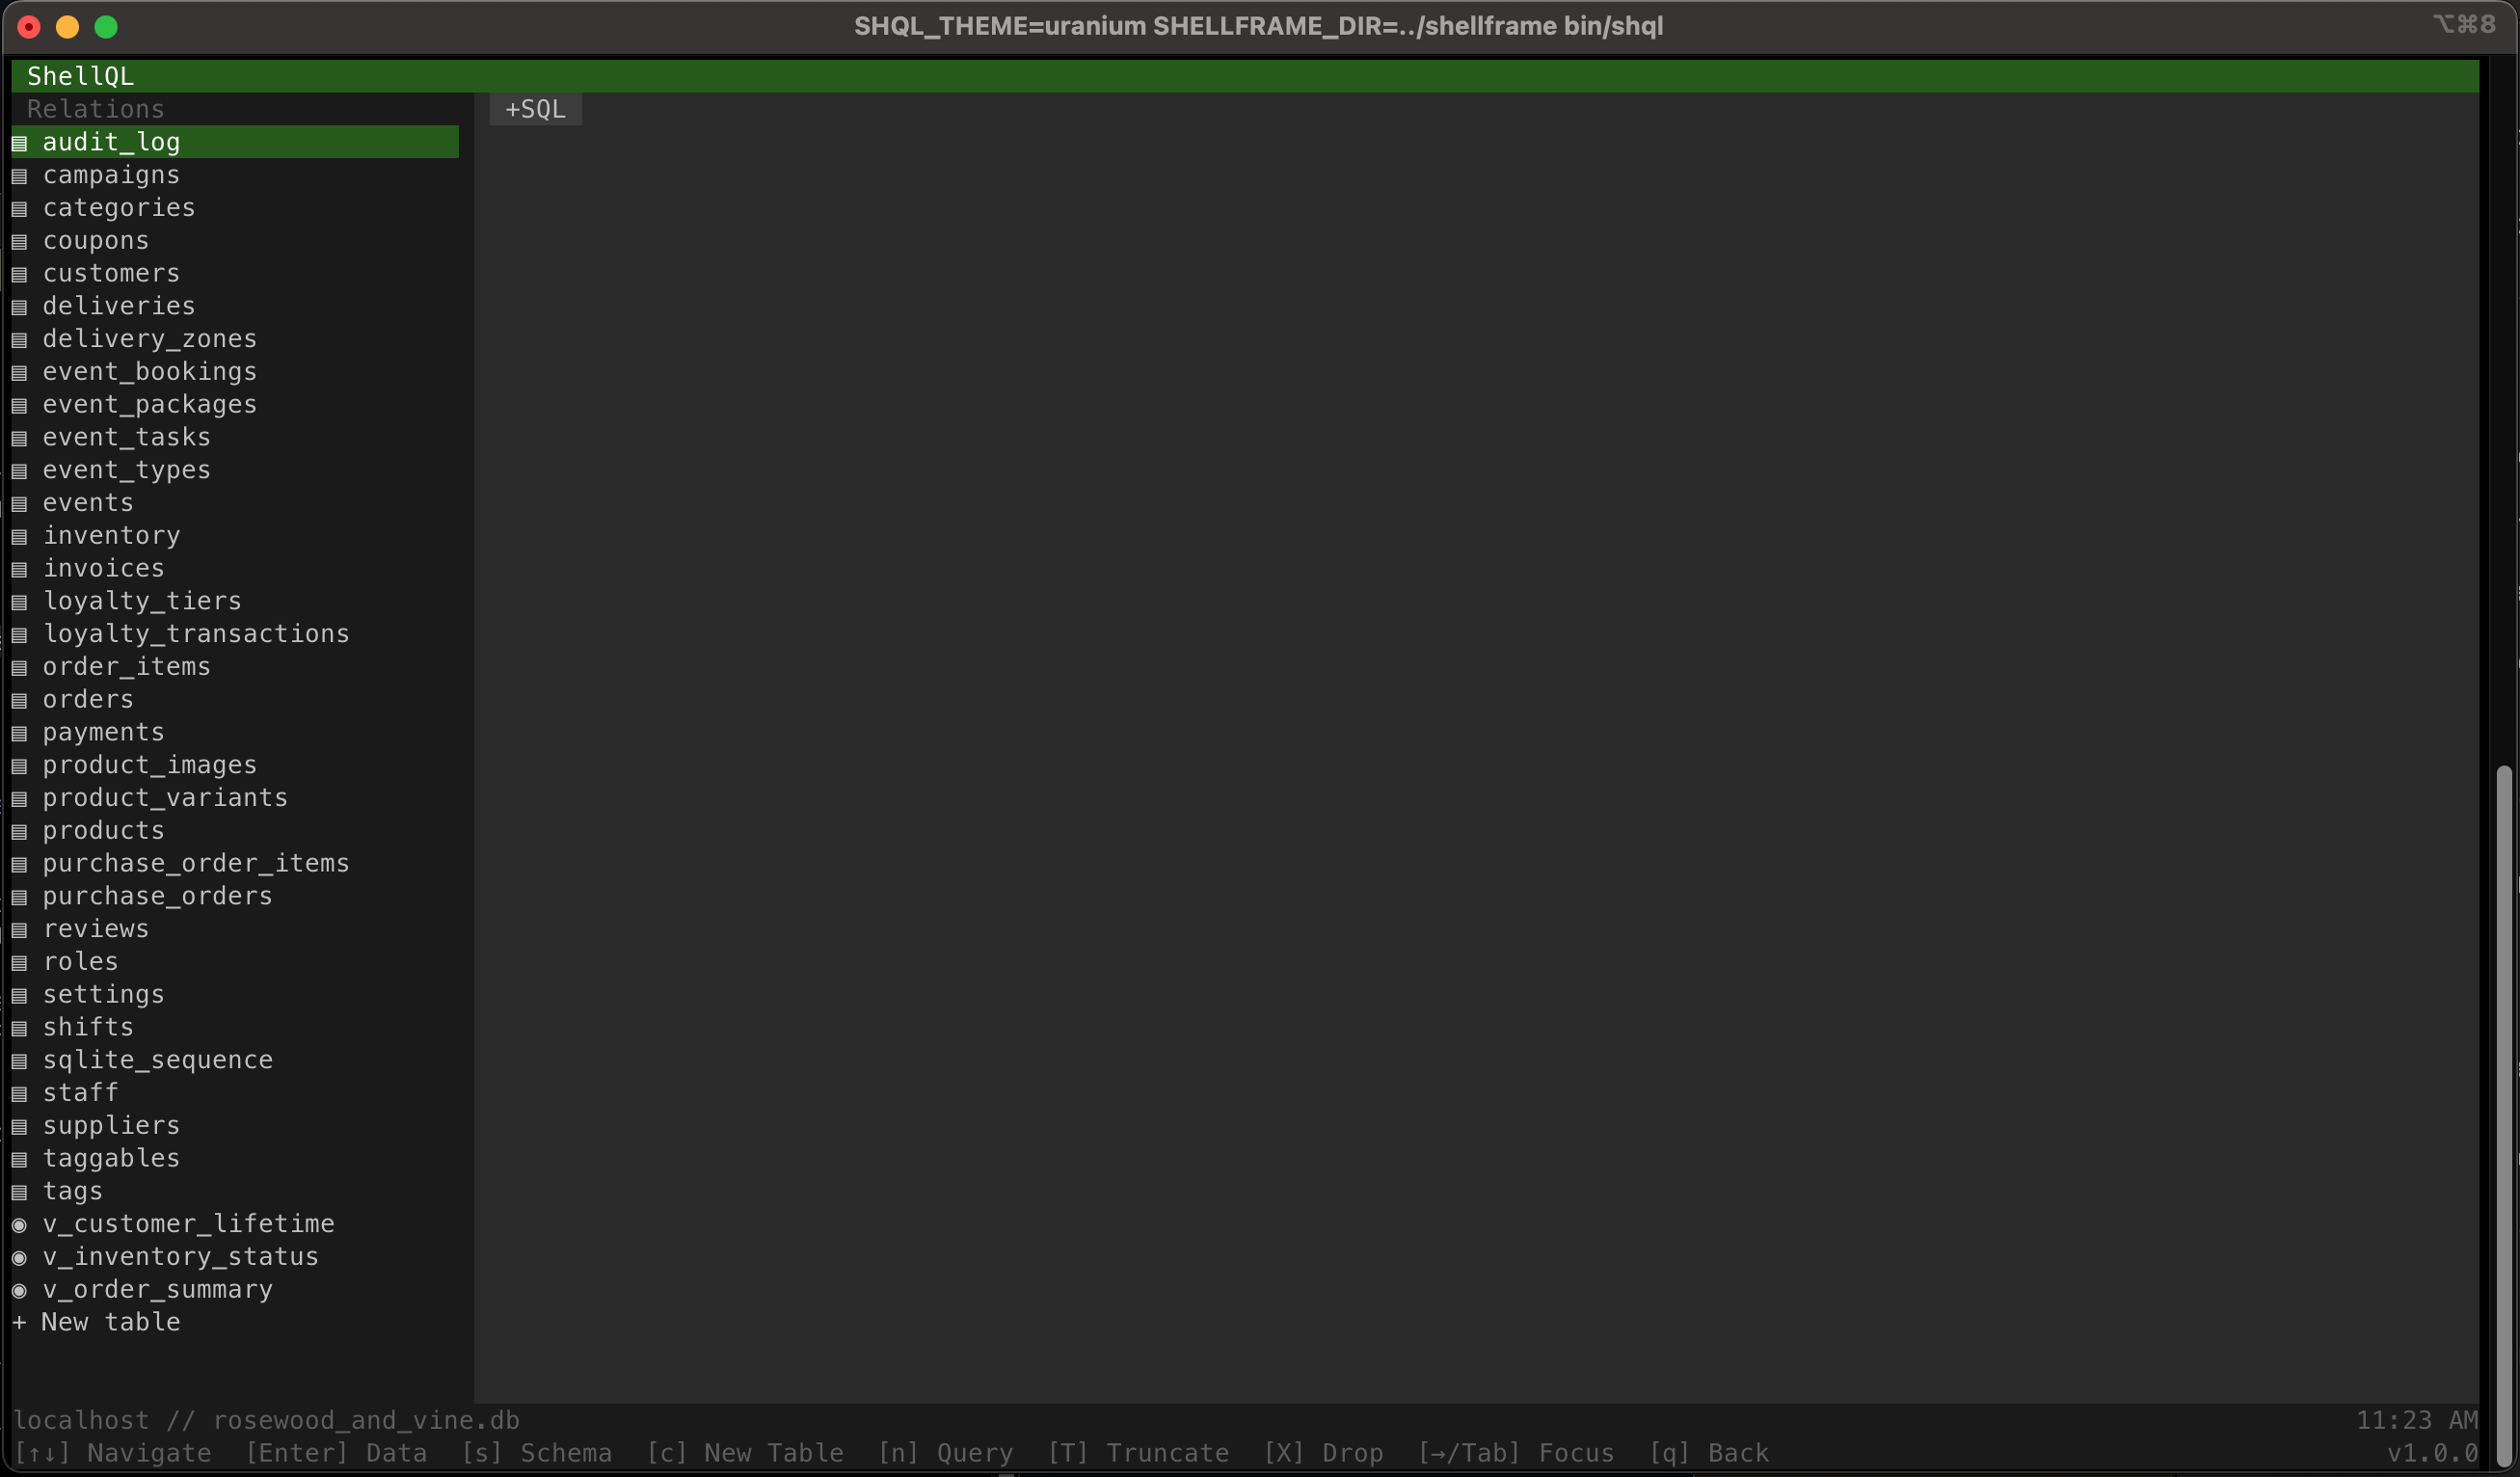Viewport: 2520px width, 1477px height.
Task: Select the purchase_order_items relation
Action: pos(195,863)
